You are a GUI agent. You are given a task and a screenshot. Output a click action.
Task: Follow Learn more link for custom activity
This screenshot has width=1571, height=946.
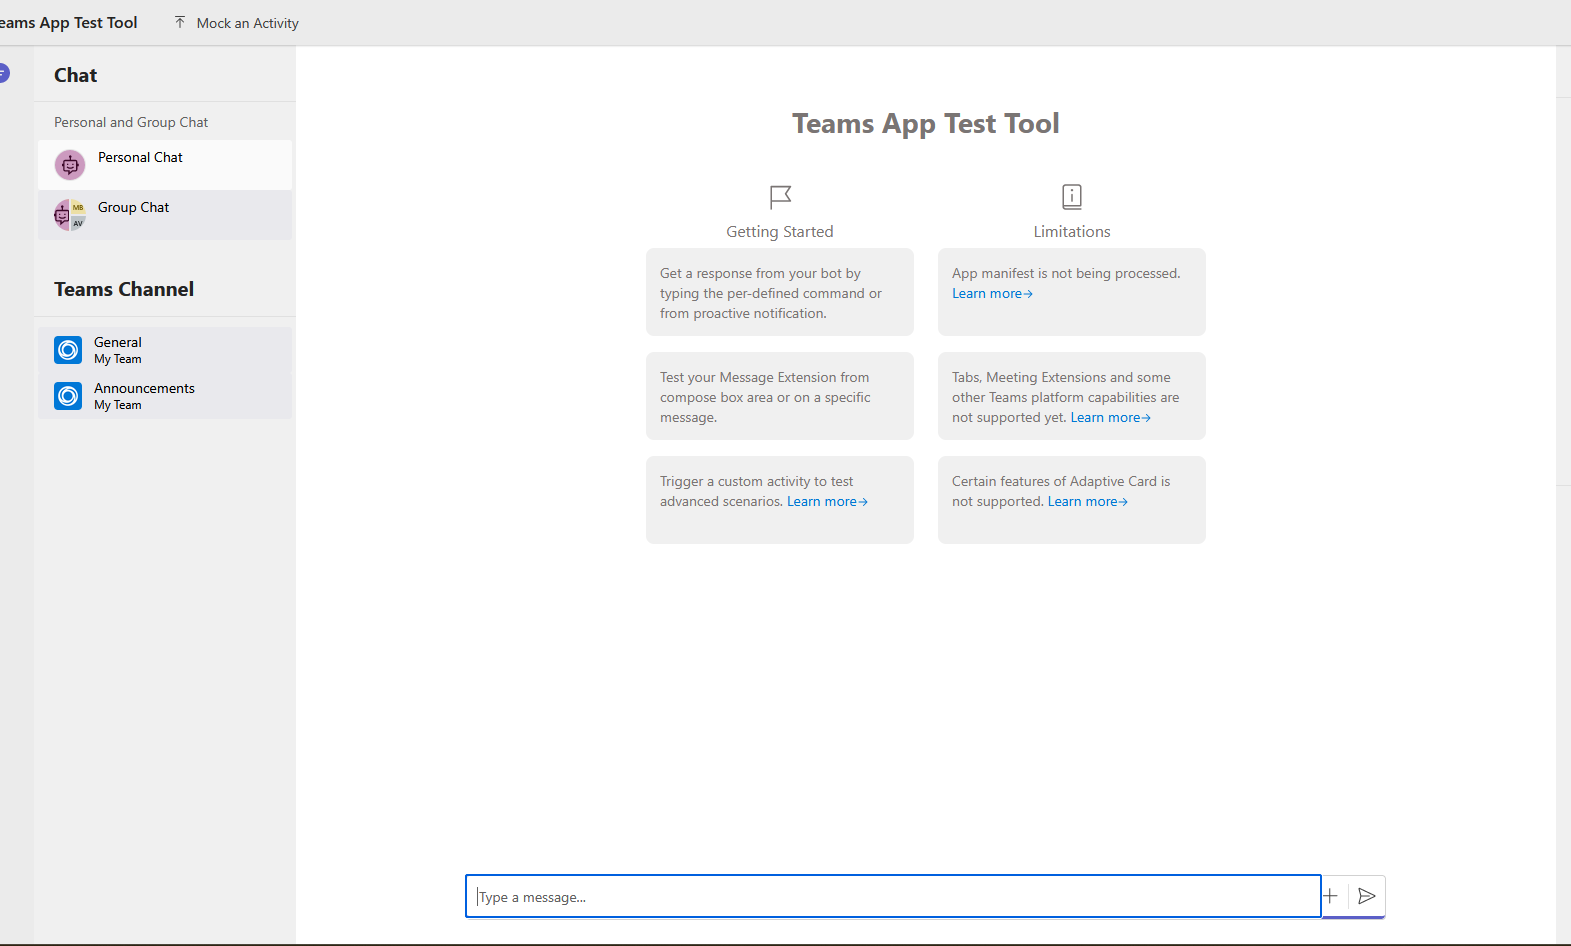click(827, 502)
